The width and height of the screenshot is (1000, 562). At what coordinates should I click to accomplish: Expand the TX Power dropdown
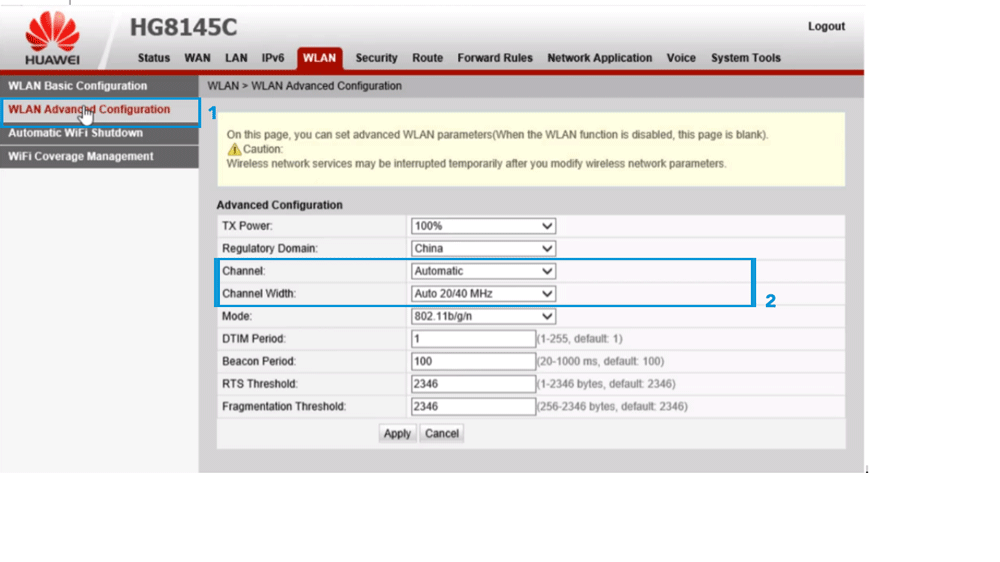click(x=483, y=226)
